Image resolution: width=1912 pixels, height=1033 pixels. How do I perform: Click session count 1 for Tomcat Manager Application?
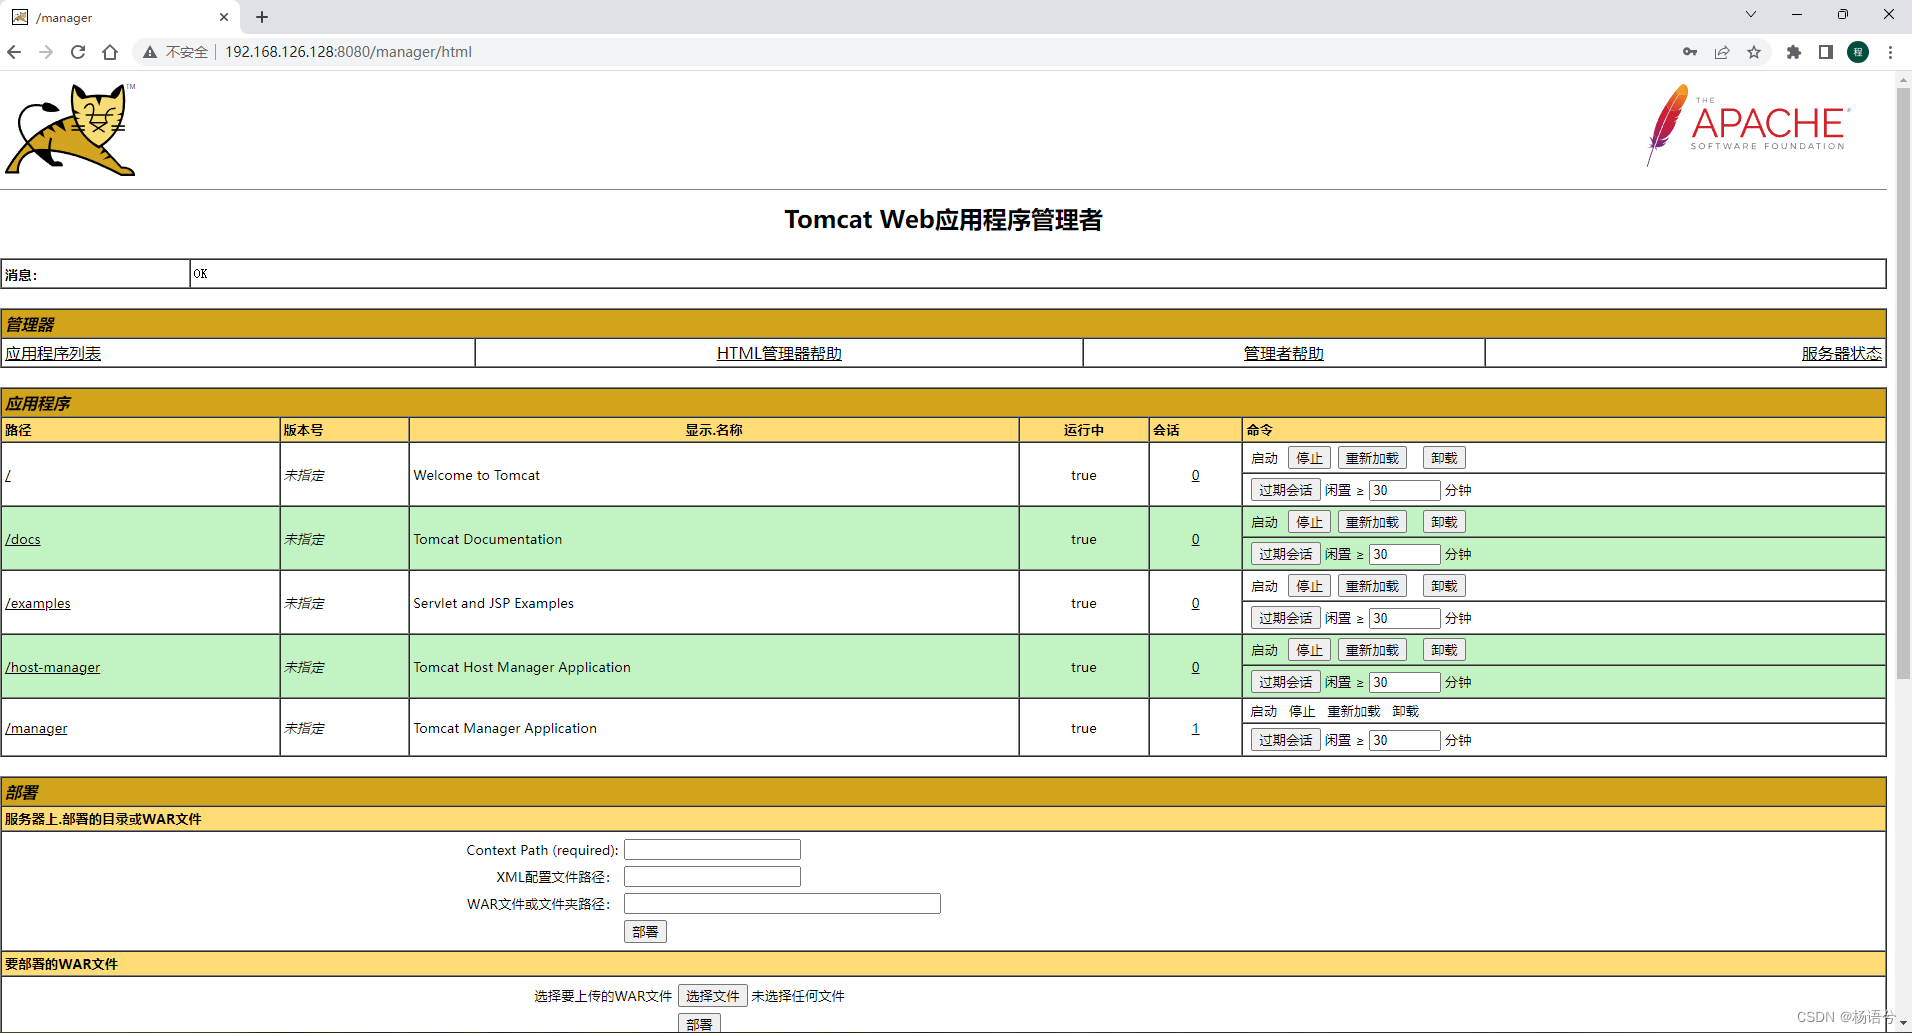coord(1195,728)
